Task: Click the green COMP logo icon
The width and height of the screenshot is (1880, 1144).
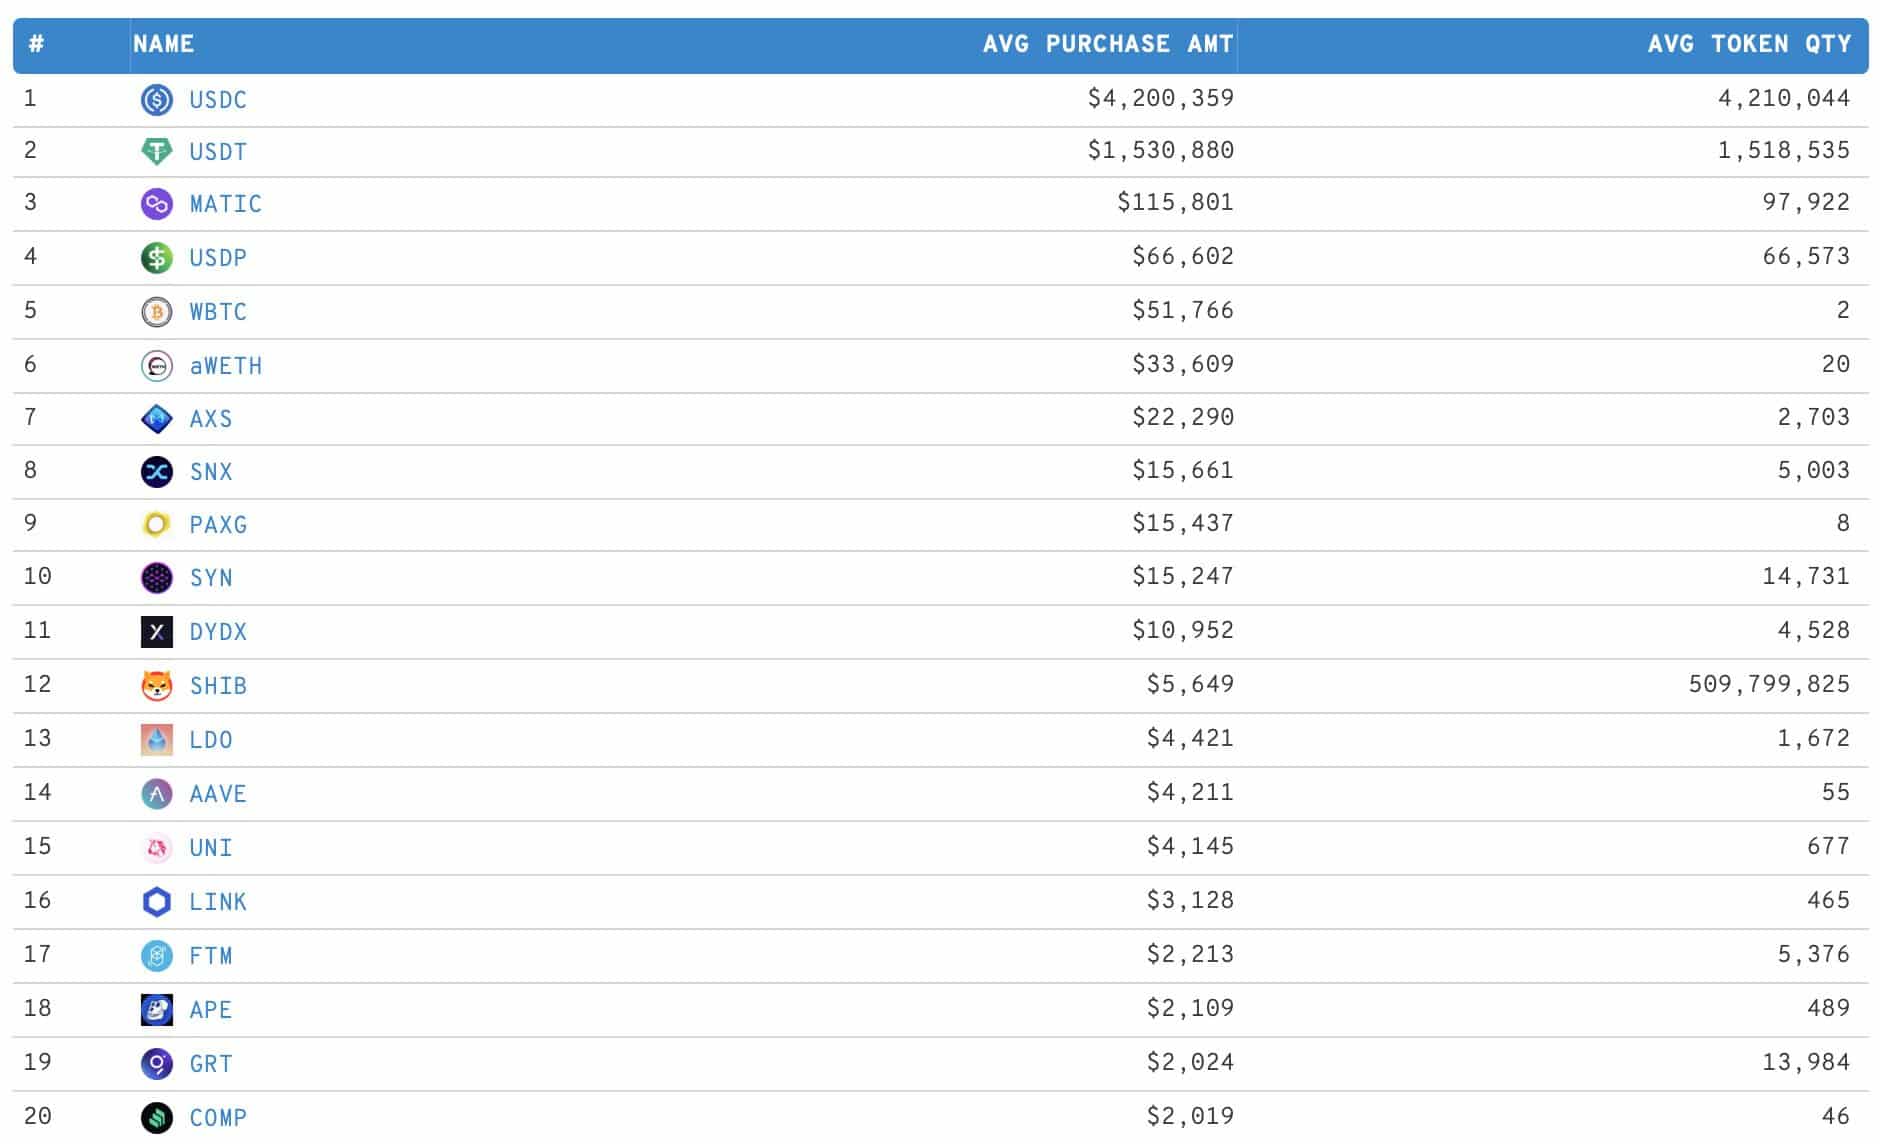Action: [x=157, y=1118]
